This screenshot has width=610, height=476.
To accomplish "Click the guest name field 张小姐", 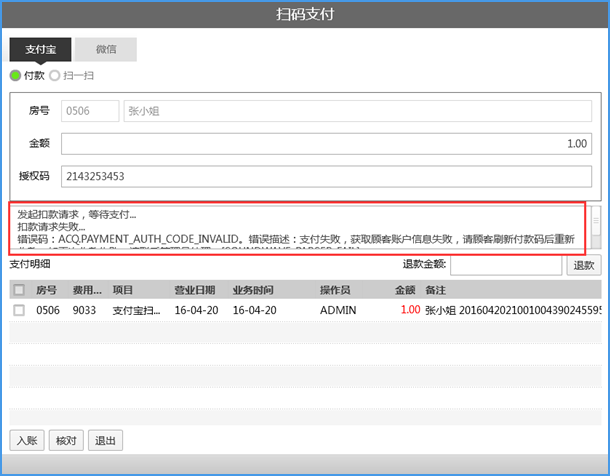I will [358, 111].
